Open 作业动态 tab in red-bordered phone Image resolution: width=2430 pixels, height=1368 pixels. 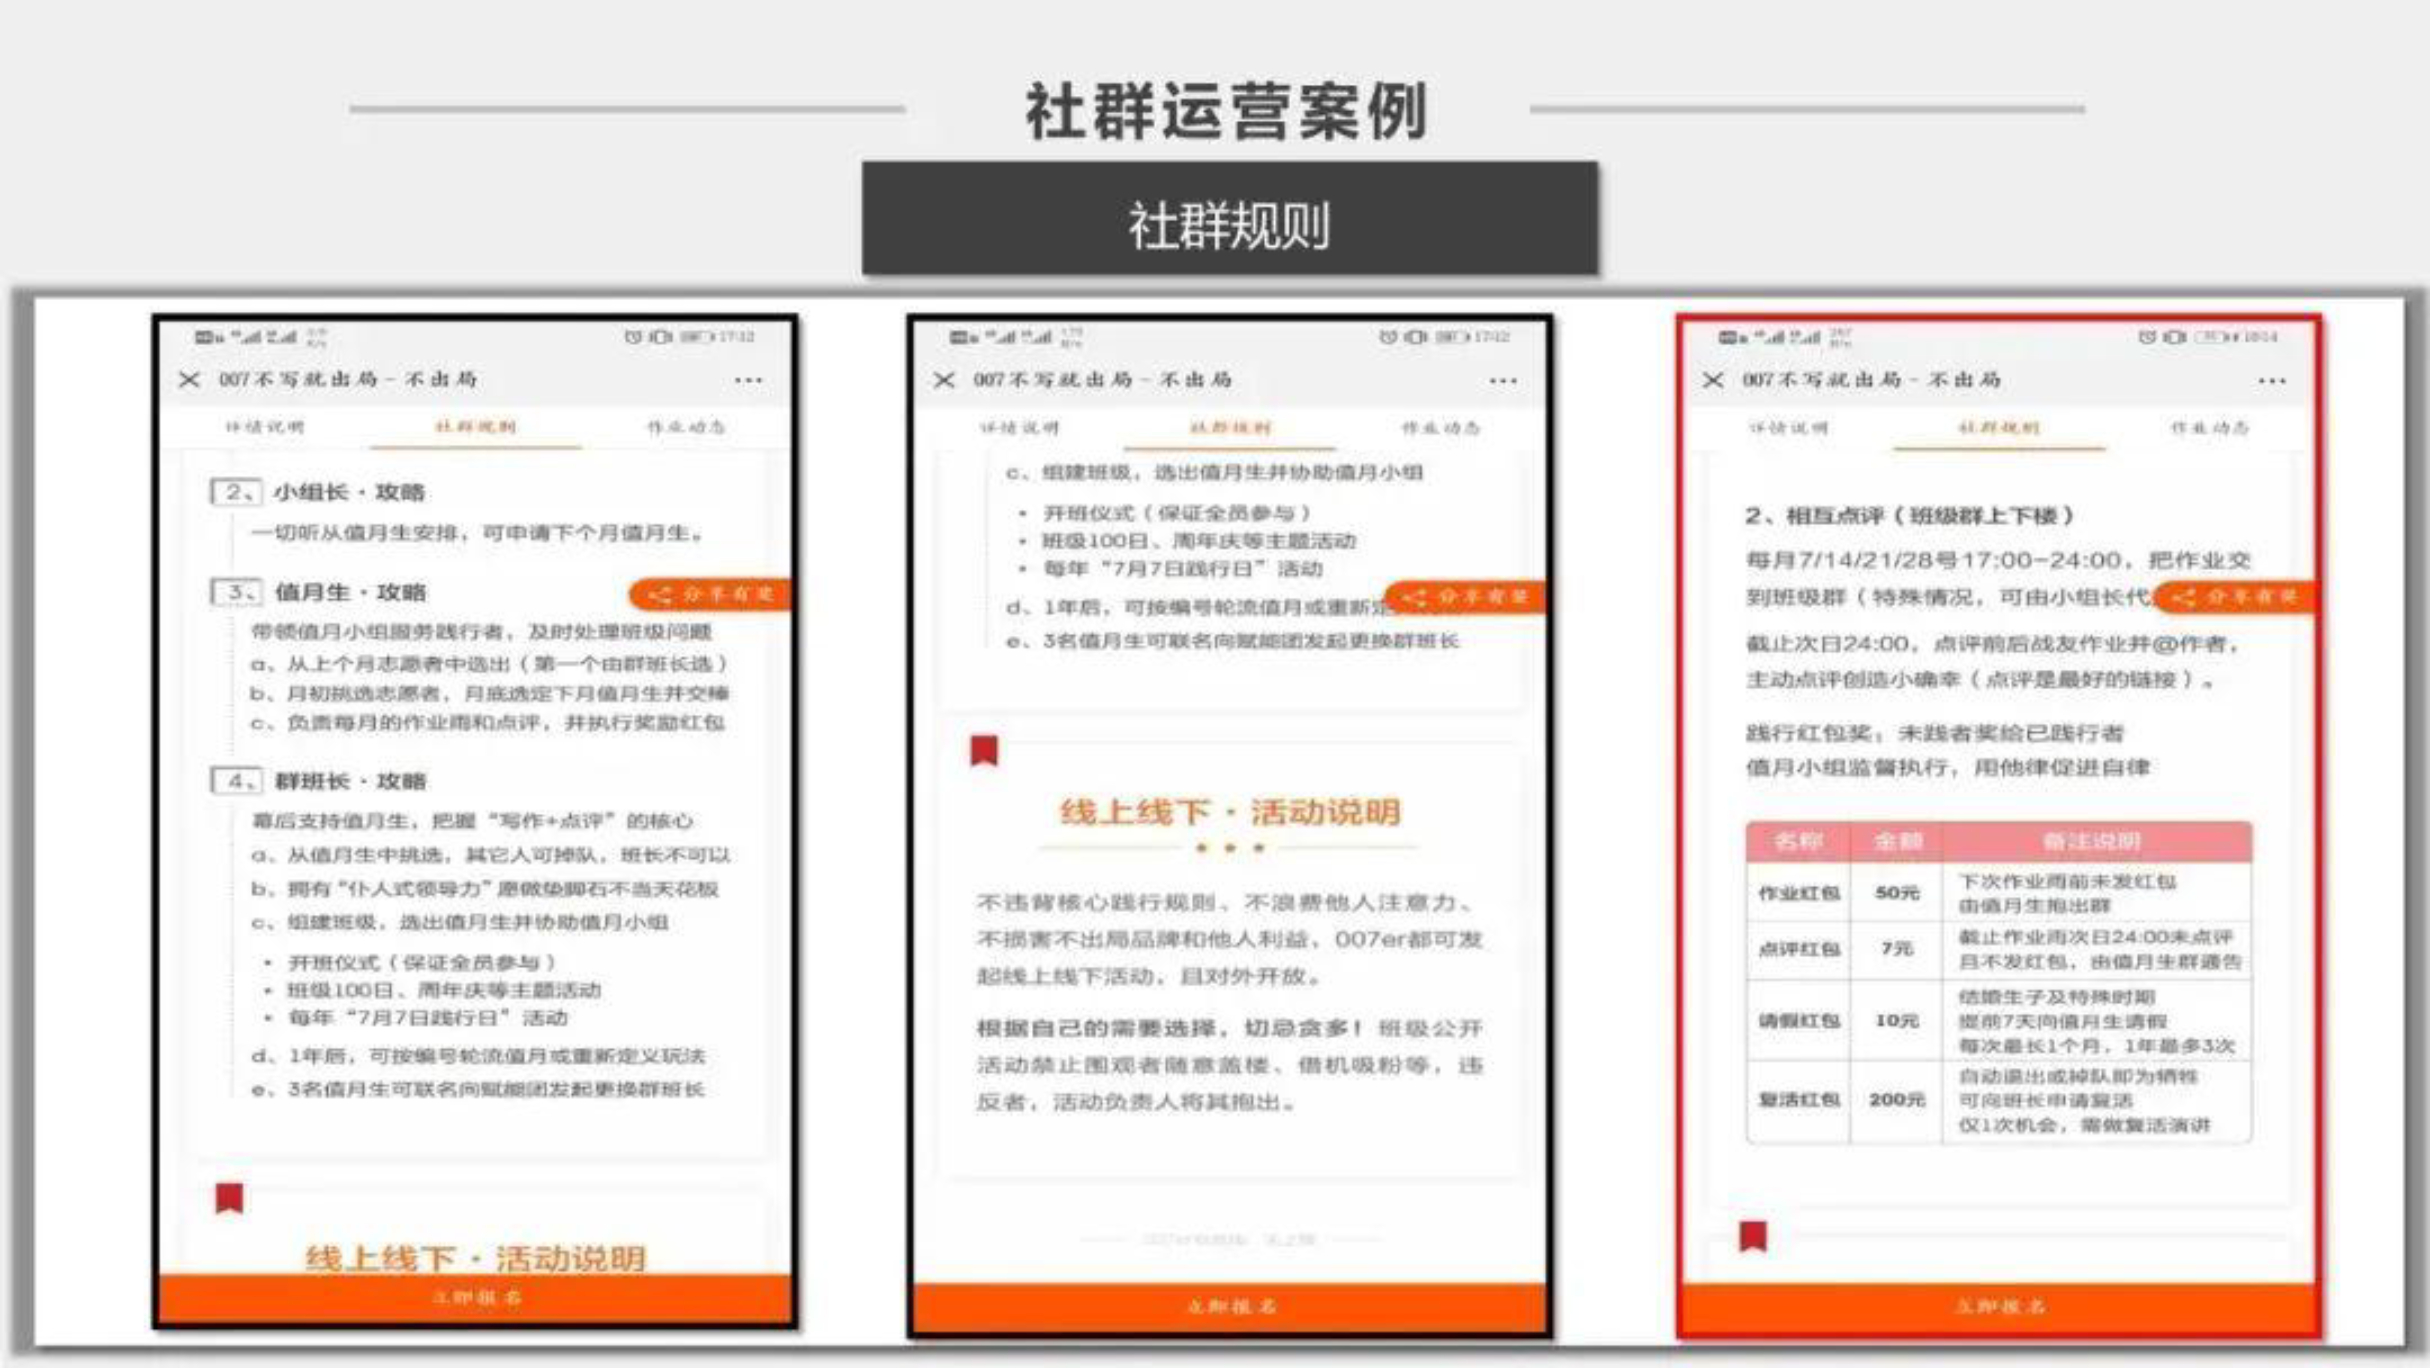(2210, 428)
